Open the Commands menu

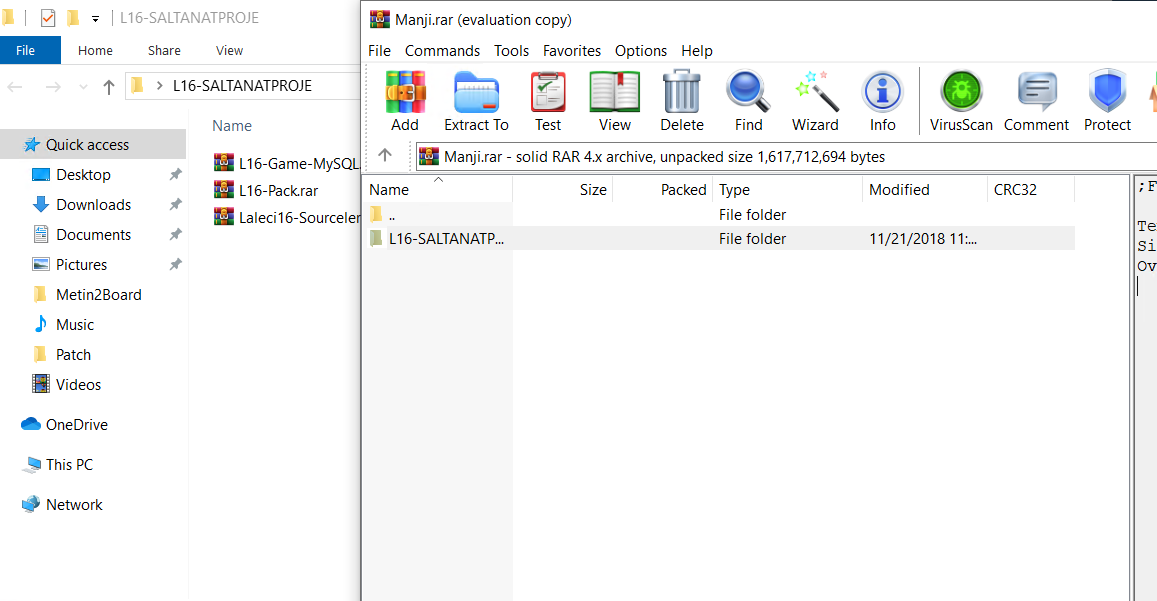pos(442,50)
